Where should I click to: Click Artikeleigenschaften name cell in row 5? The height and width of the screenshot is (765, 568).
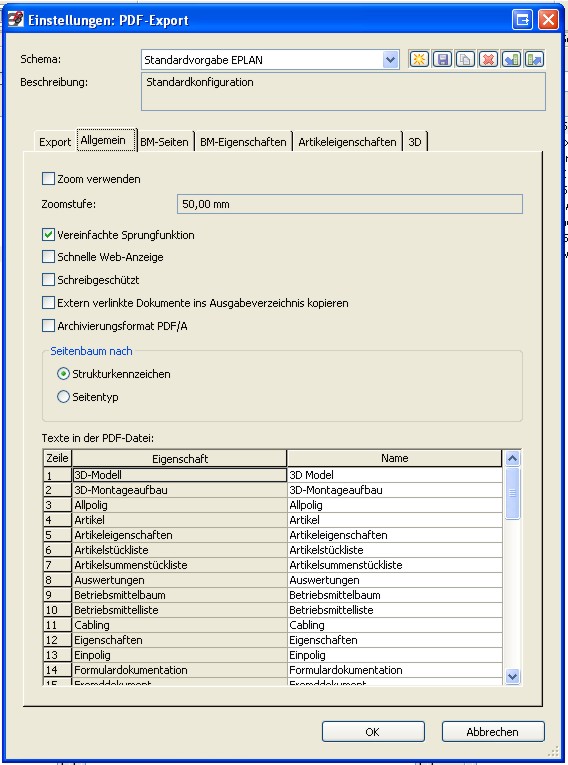394,535
